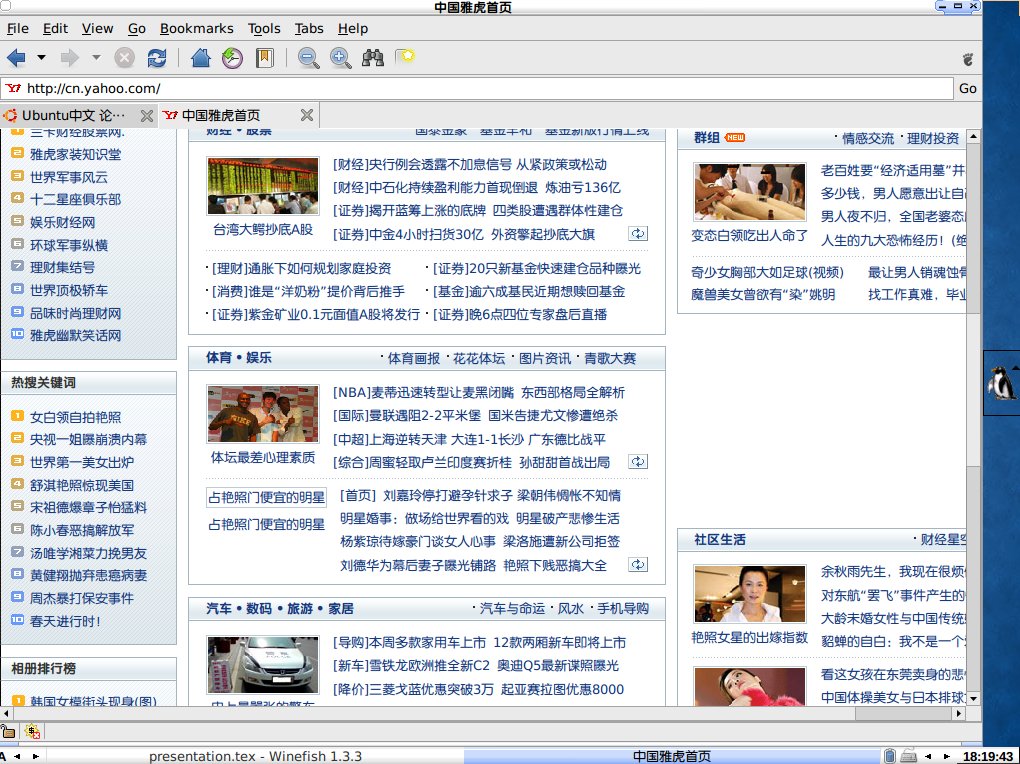Viewport: 1020px width, 764px height.
Task: Go back using the Back arrow
Action: pyautogui.click(x=16, y=58)
